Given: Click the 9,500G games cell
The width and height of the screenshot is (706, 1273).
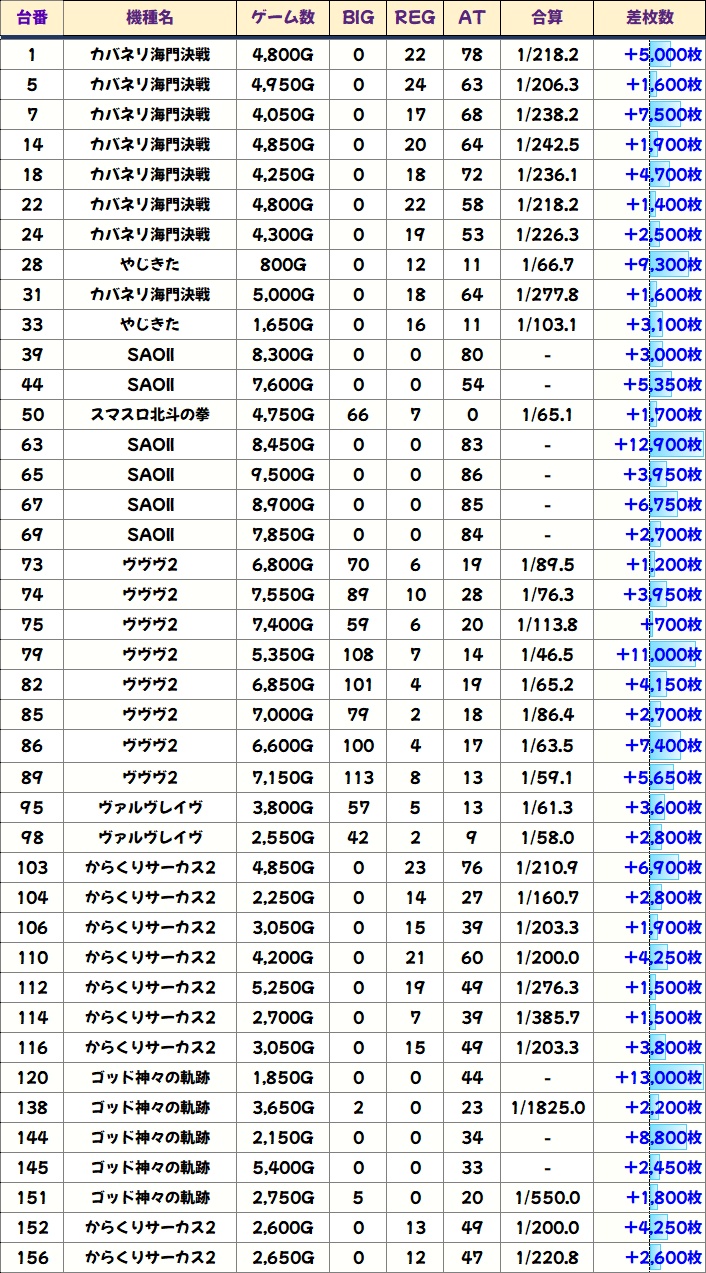Looking at the screenshot, I should coord(283,475).
